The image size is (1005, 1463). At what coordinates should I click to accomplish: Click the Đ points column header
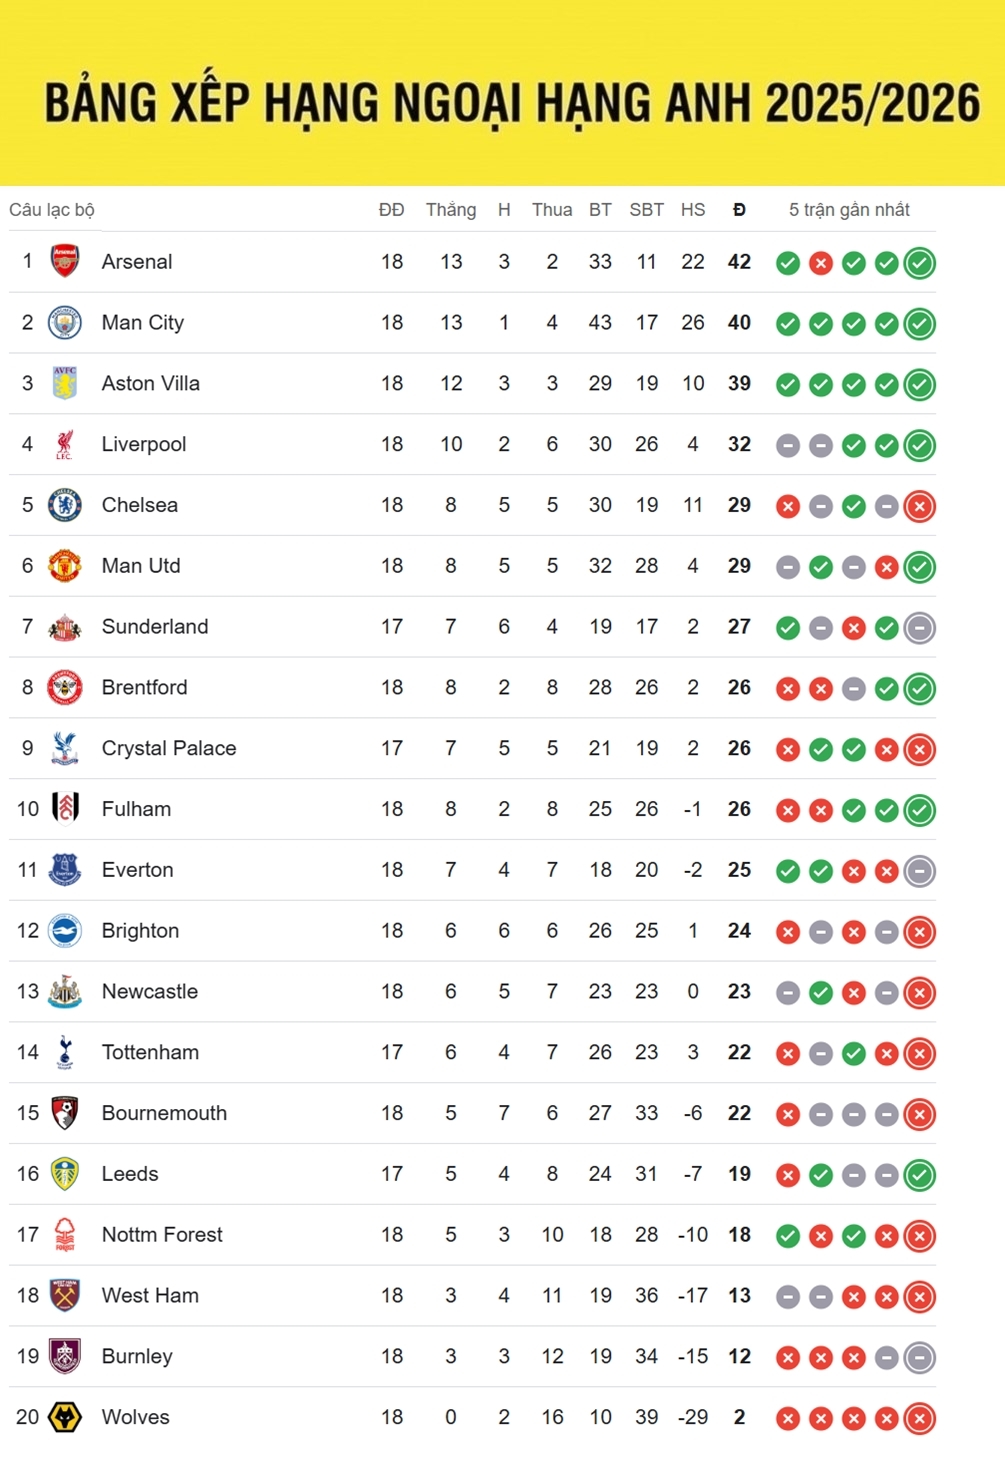tap(739, 210)
